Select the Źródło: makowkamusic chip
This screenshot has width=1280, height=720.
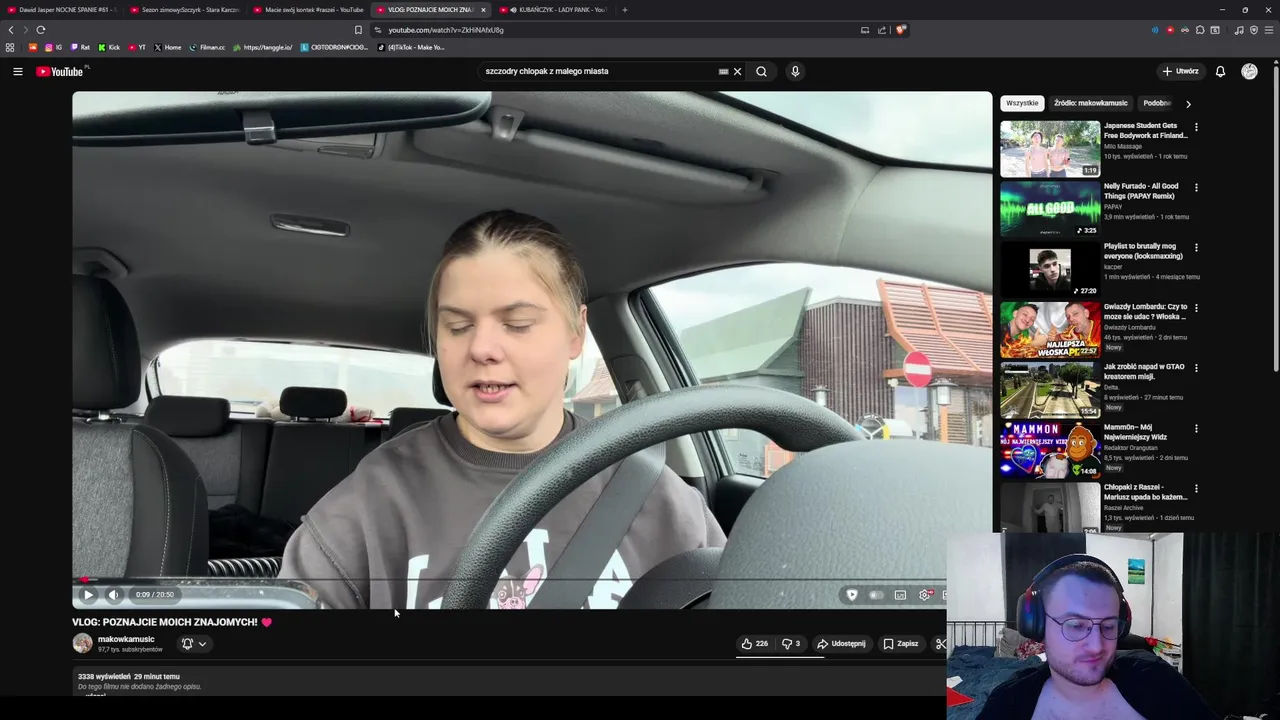(1091, 103)
